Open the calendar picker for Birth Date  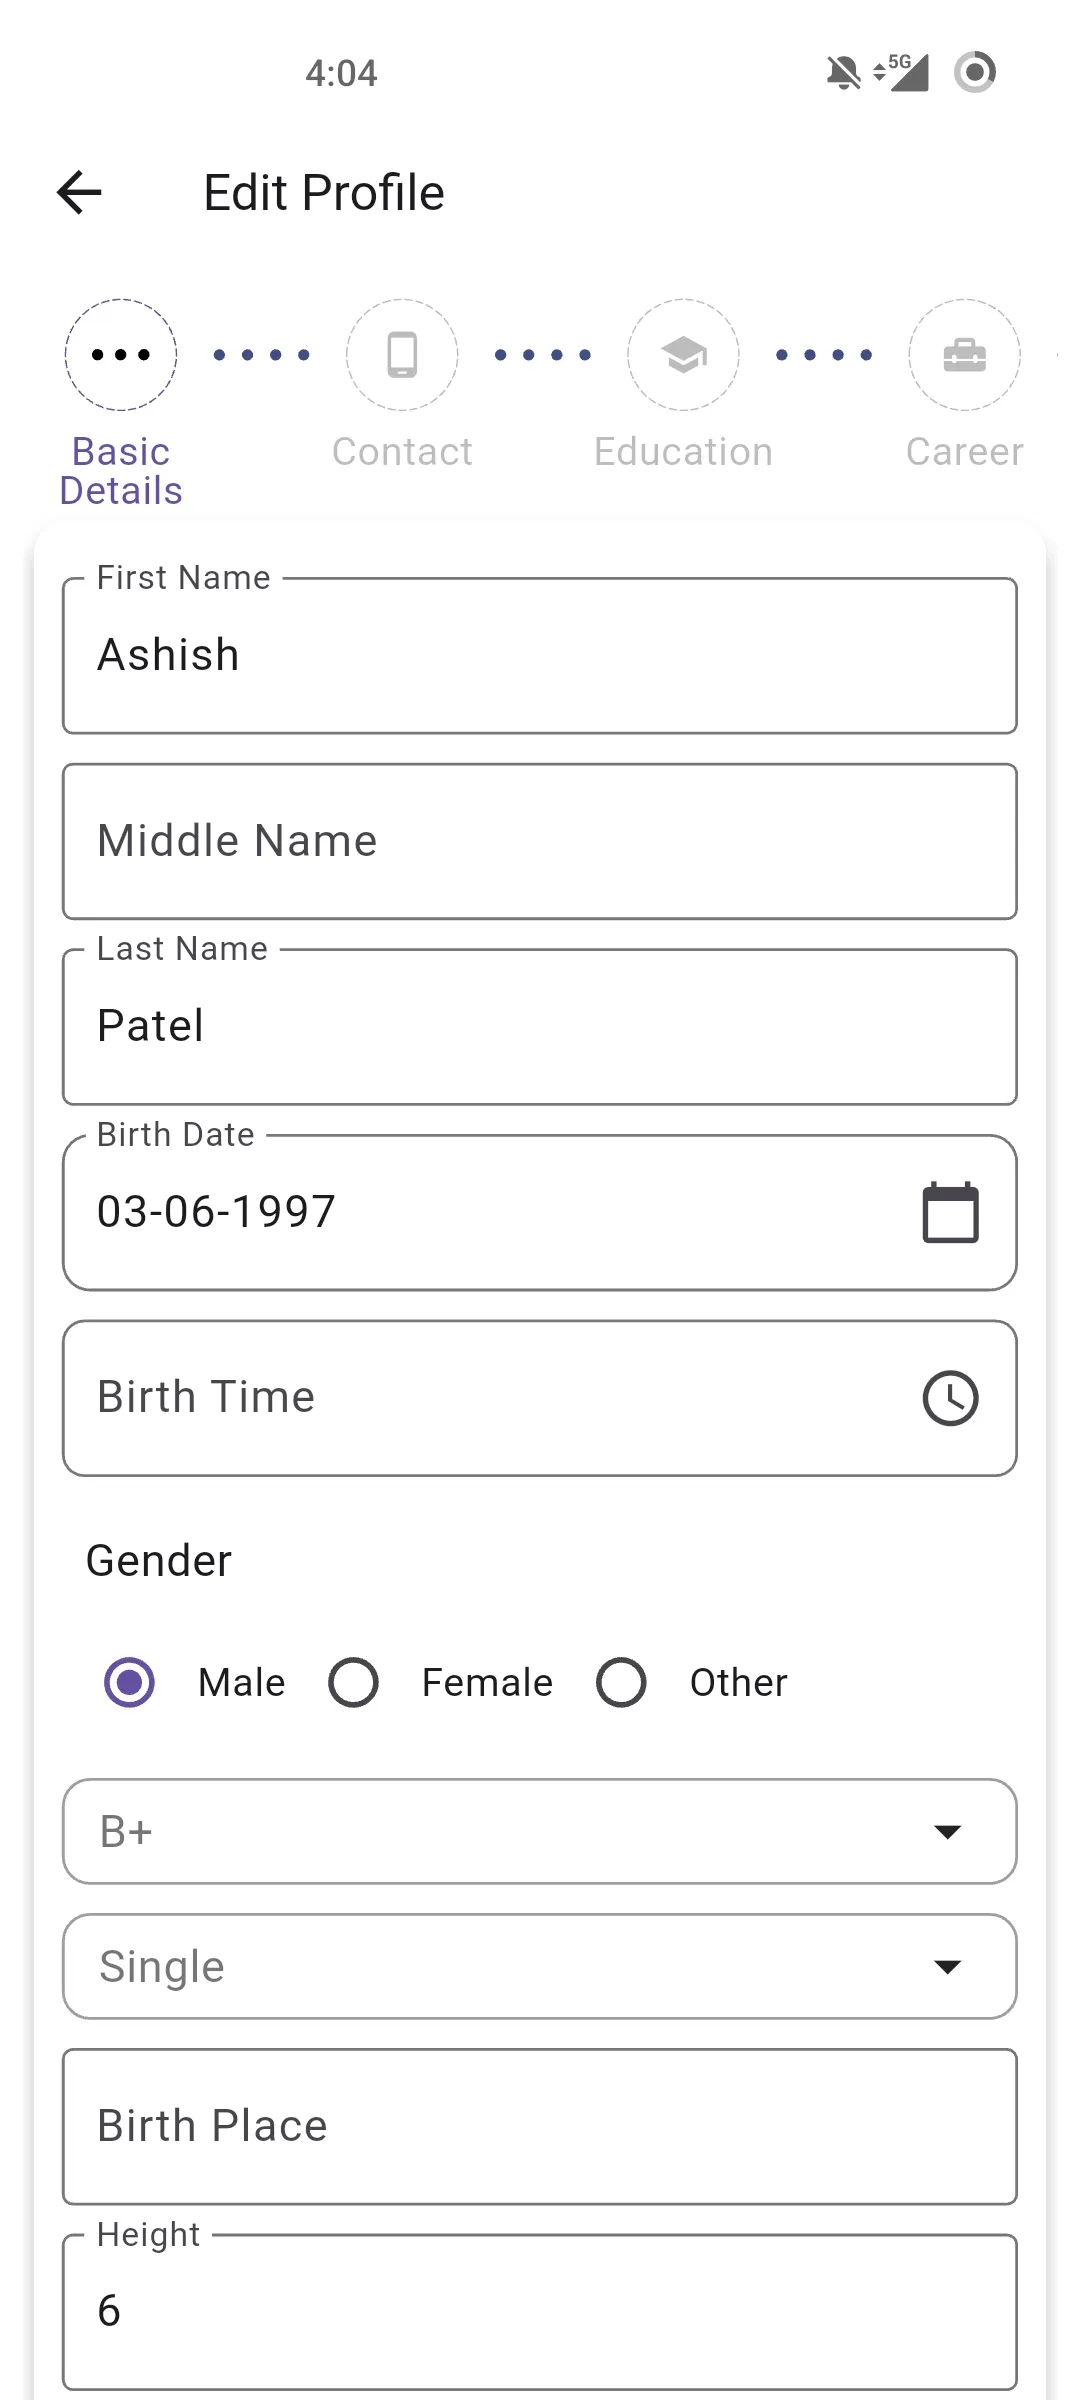click(948, 1210)
